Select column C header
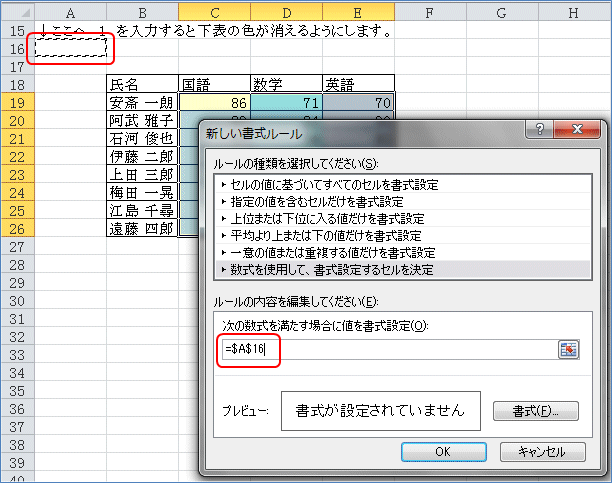Screen dimensions: 612x483 pos(214,12)
